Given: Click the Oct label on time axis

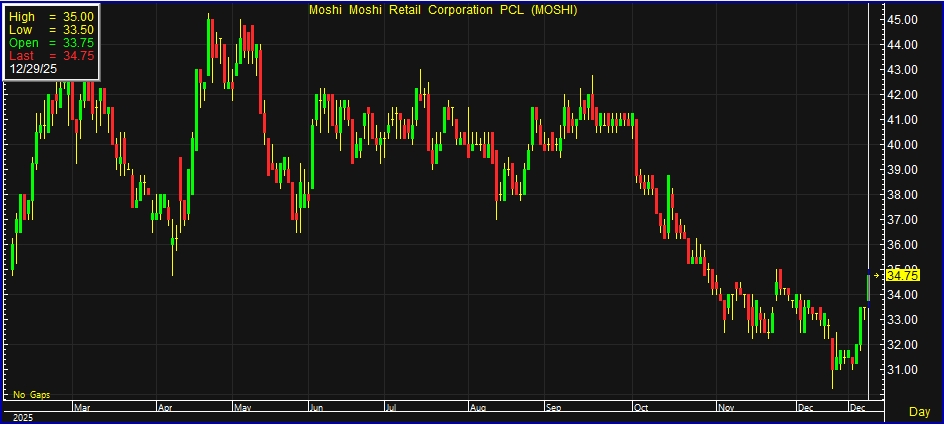Looking at the screenshot, I should tap(639, 408).
